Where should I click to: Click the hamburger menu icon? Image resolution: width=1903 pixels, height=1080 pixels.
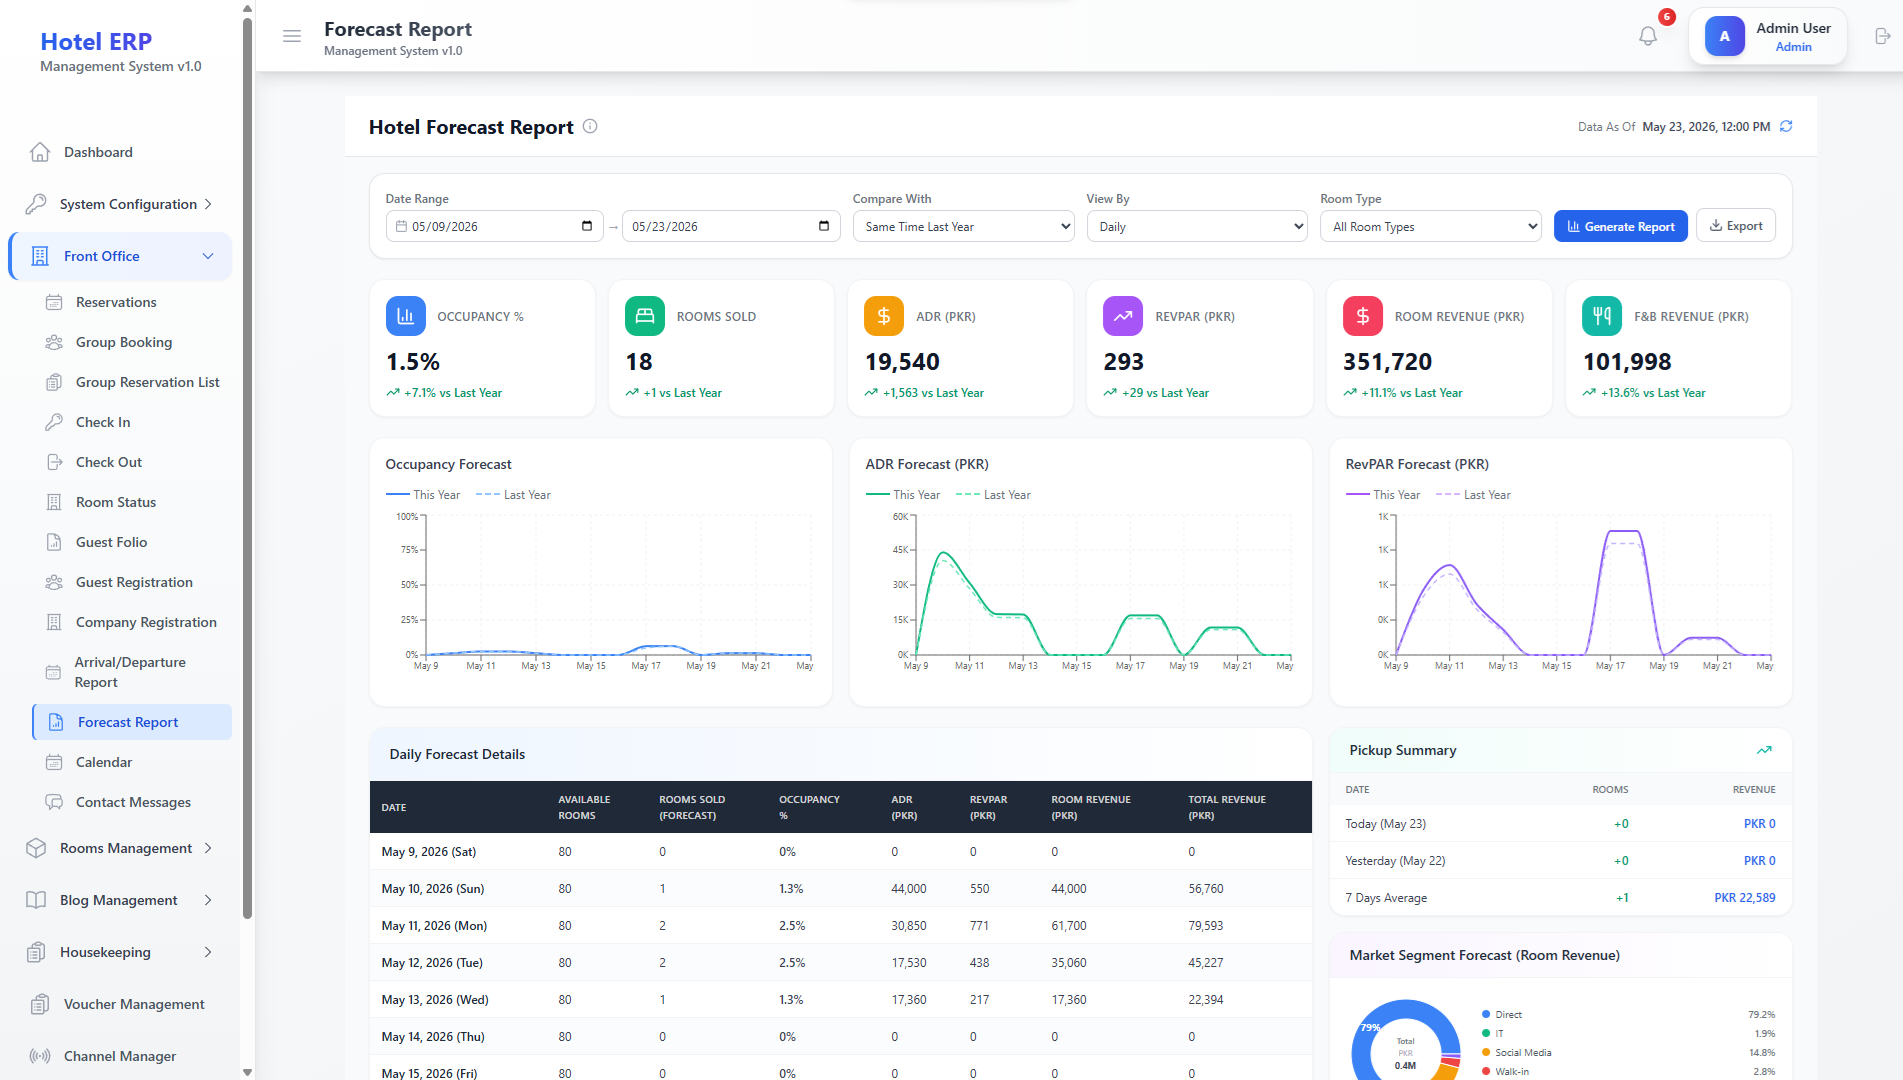coord(292,36)
